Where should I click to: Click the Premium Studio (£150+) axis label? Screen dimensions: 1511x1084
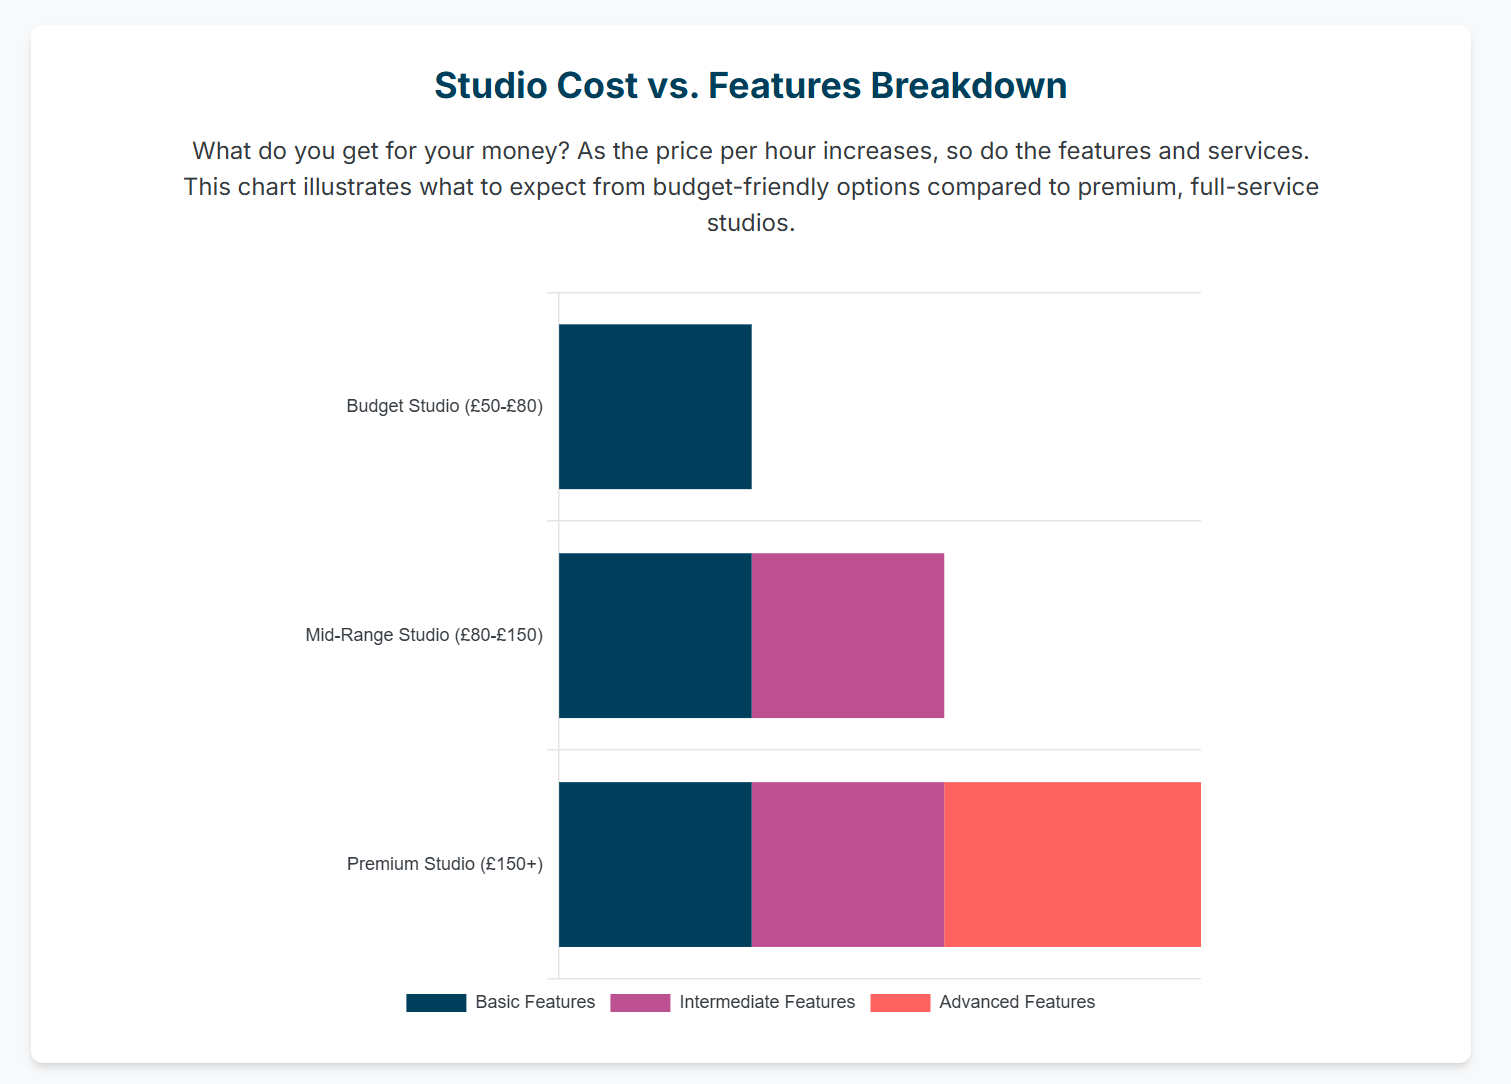pyautogui.click(x=445, y=864)
